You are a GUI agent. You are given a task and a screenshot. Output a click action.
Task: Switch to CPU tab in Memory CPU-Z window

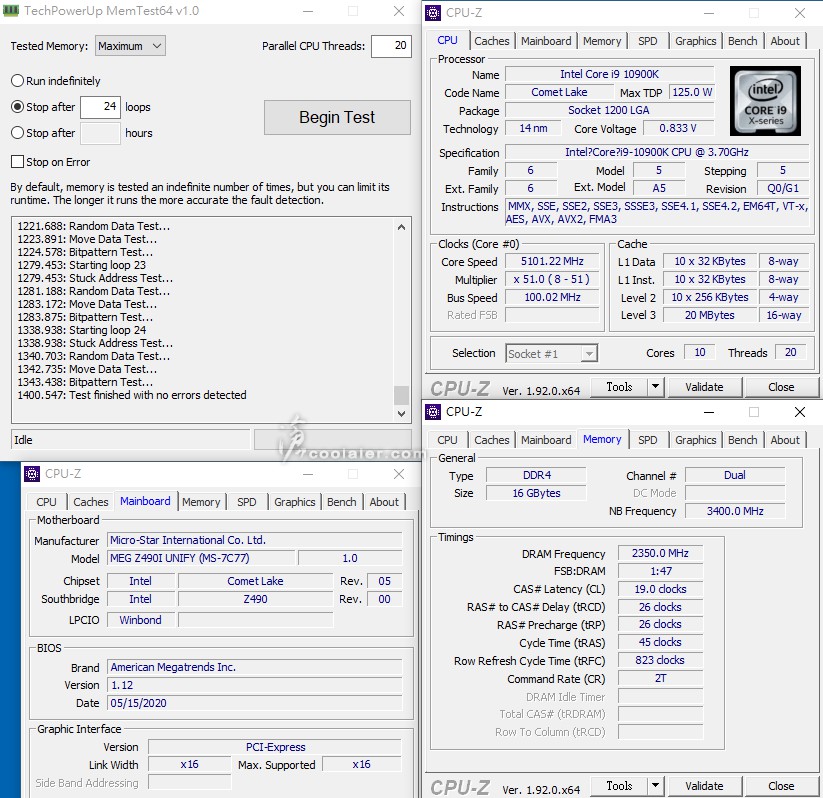click(447, 440)
